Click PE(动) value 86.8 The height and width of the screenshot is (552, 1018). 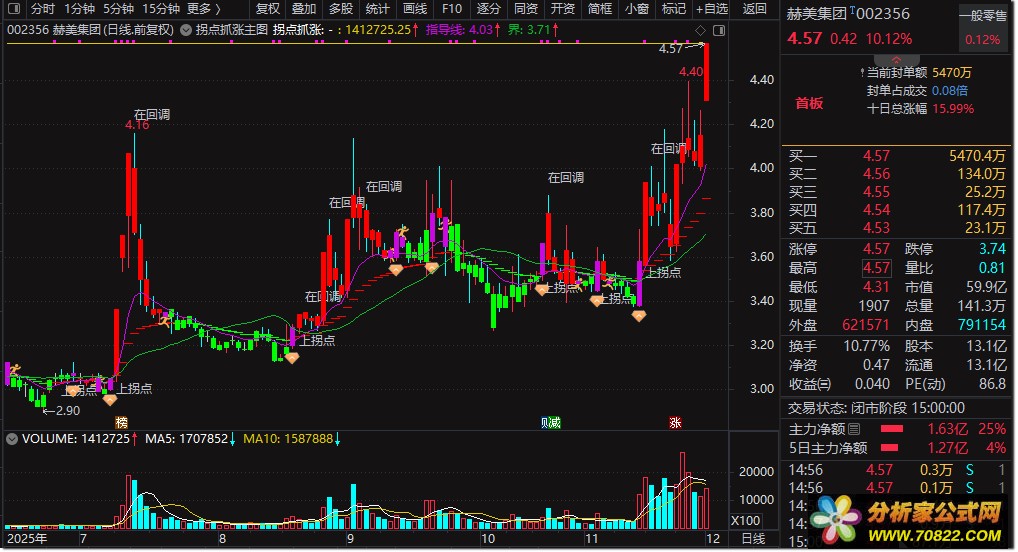tap(992, 384)
